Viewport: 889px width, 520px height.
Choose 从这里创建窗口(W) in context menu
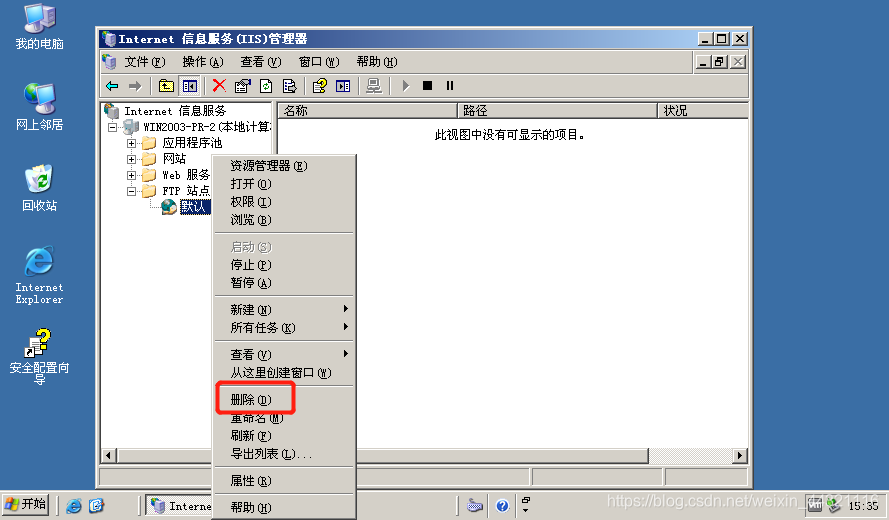[284, 373]
